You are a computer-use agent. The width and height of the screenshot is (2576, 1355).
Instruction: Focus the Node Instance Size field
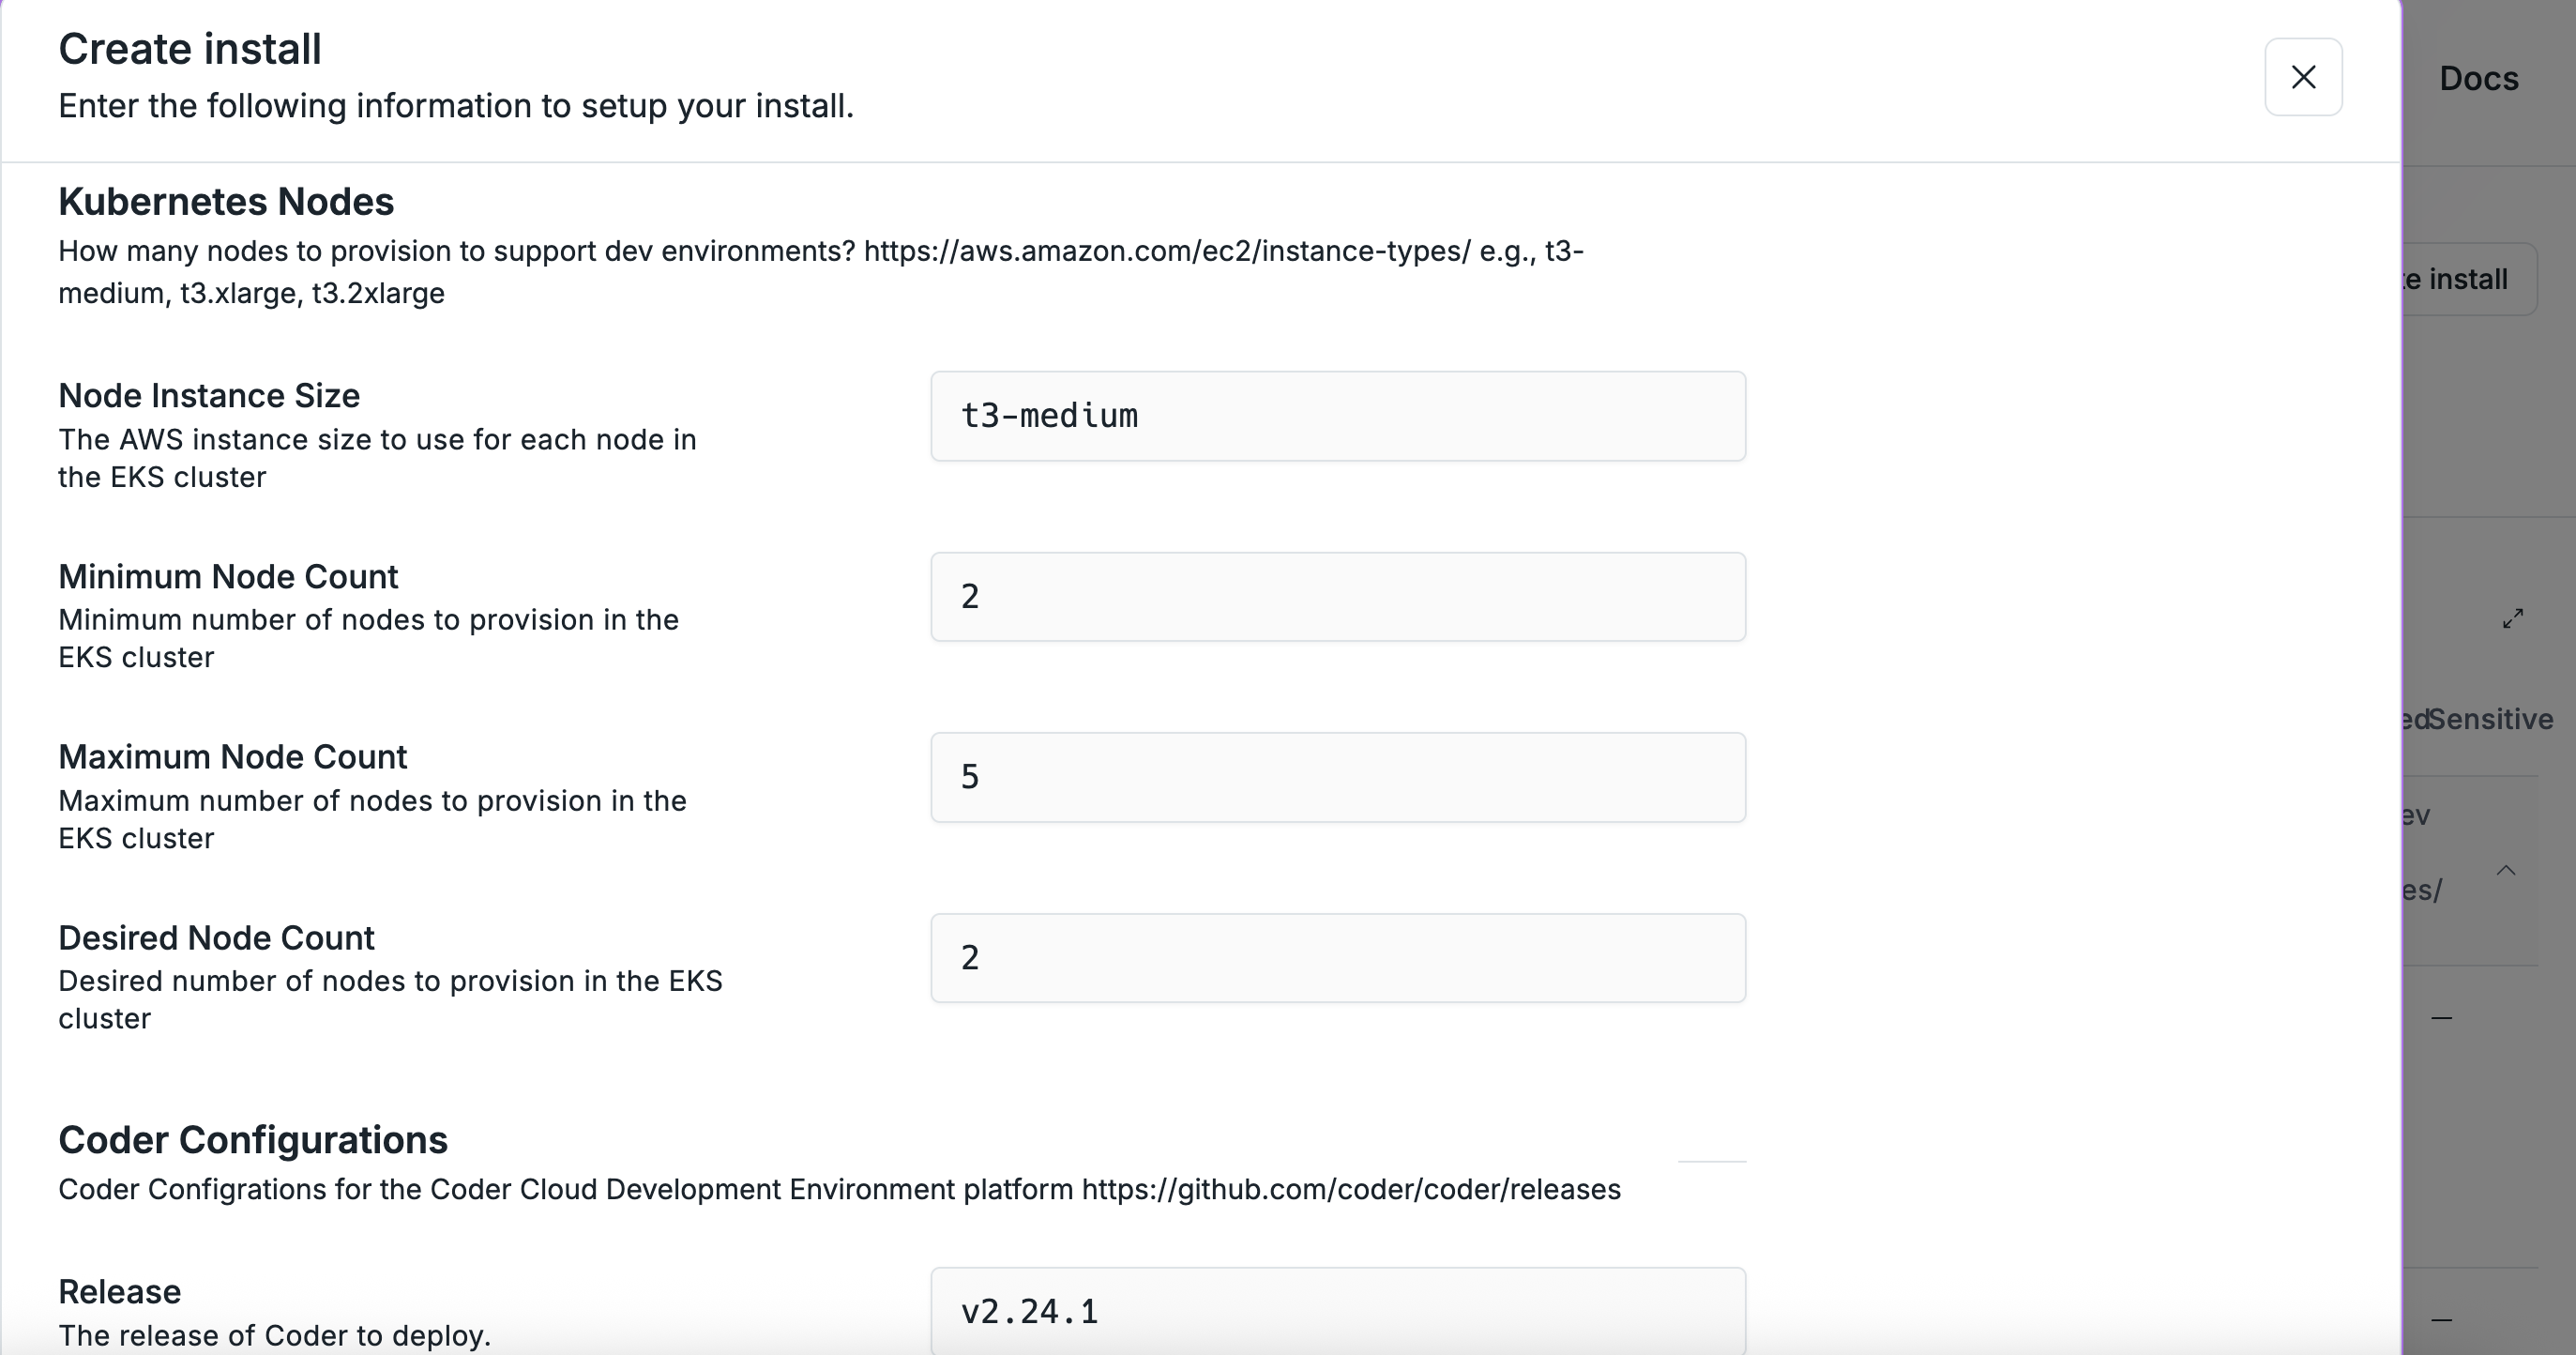point(1338,416)
